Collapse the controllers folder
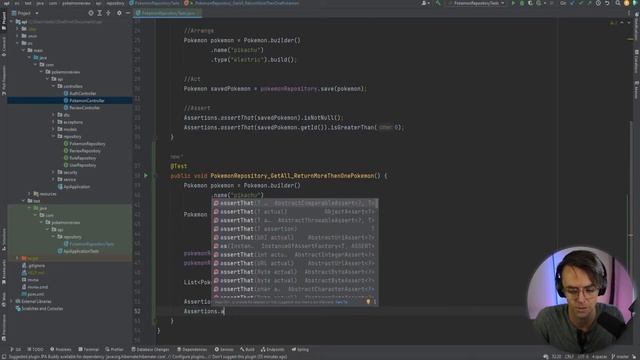This screenshot has width=640, height=360. pos(53,86)
